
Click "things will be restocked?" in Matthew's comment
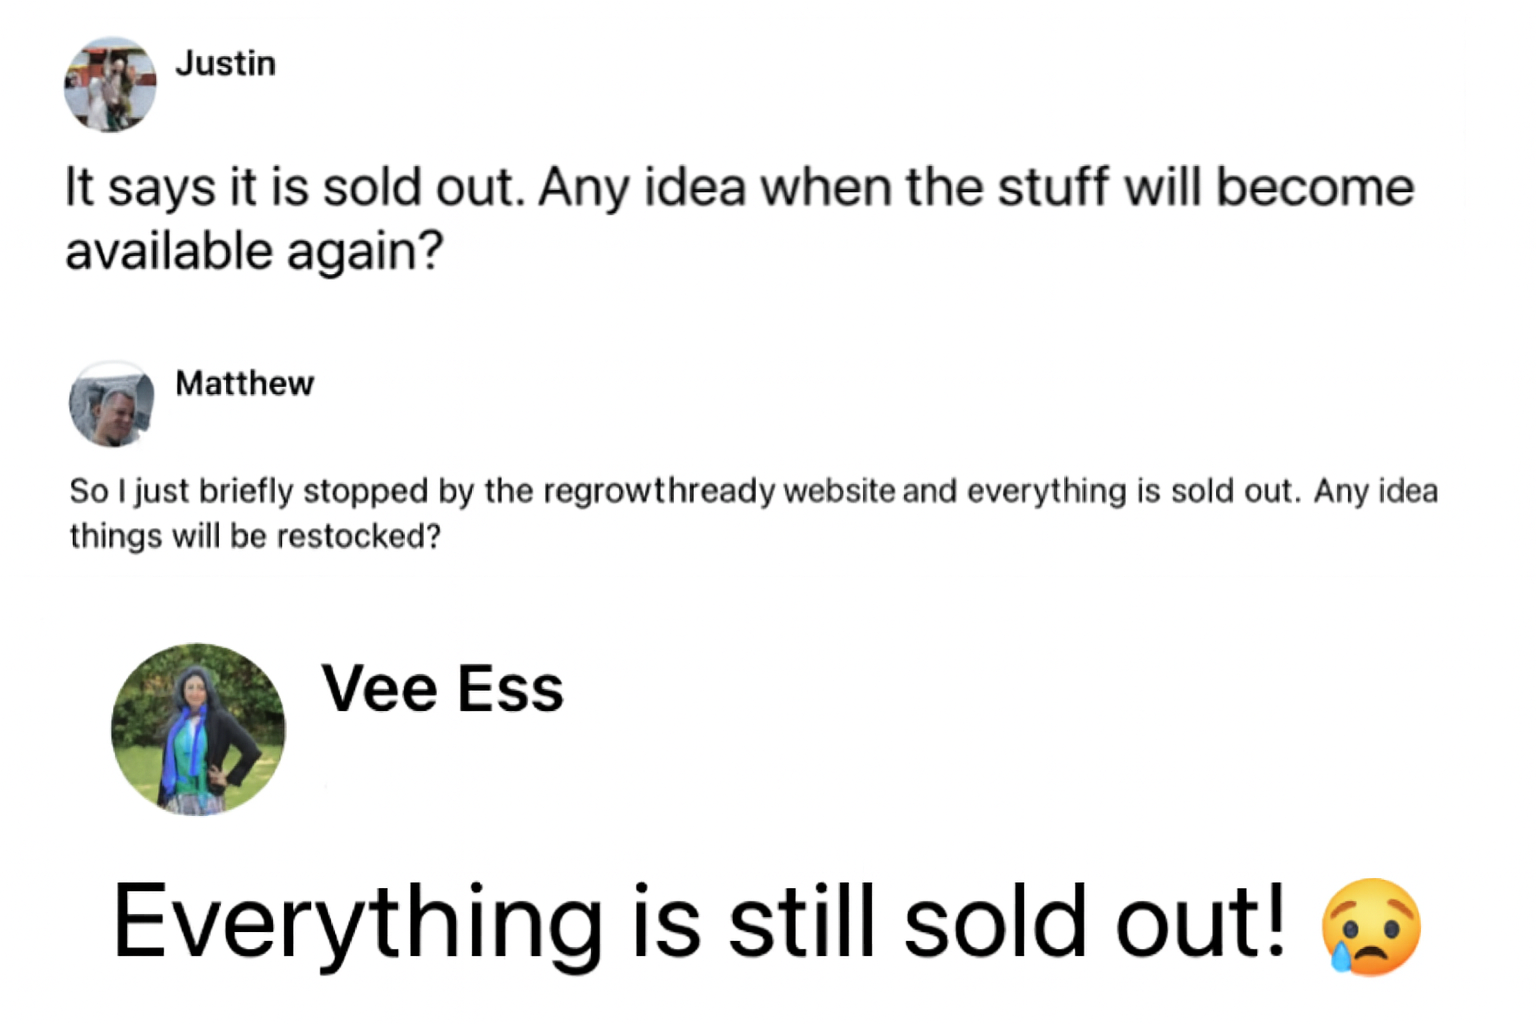point(255,537)
